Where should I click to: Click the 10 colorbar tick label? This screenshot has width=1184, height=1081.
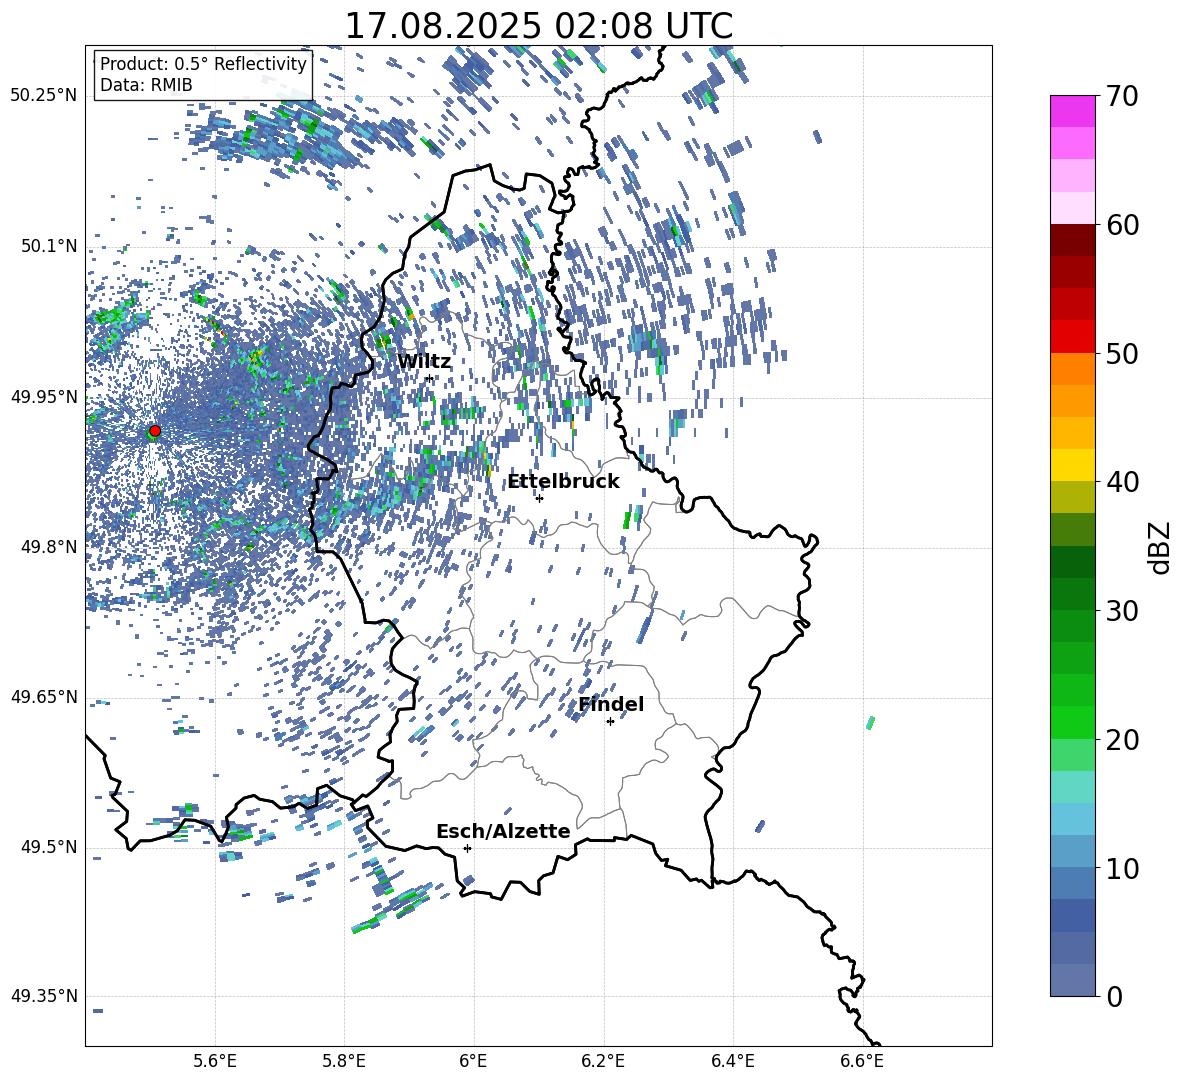tap(1123, 868)
